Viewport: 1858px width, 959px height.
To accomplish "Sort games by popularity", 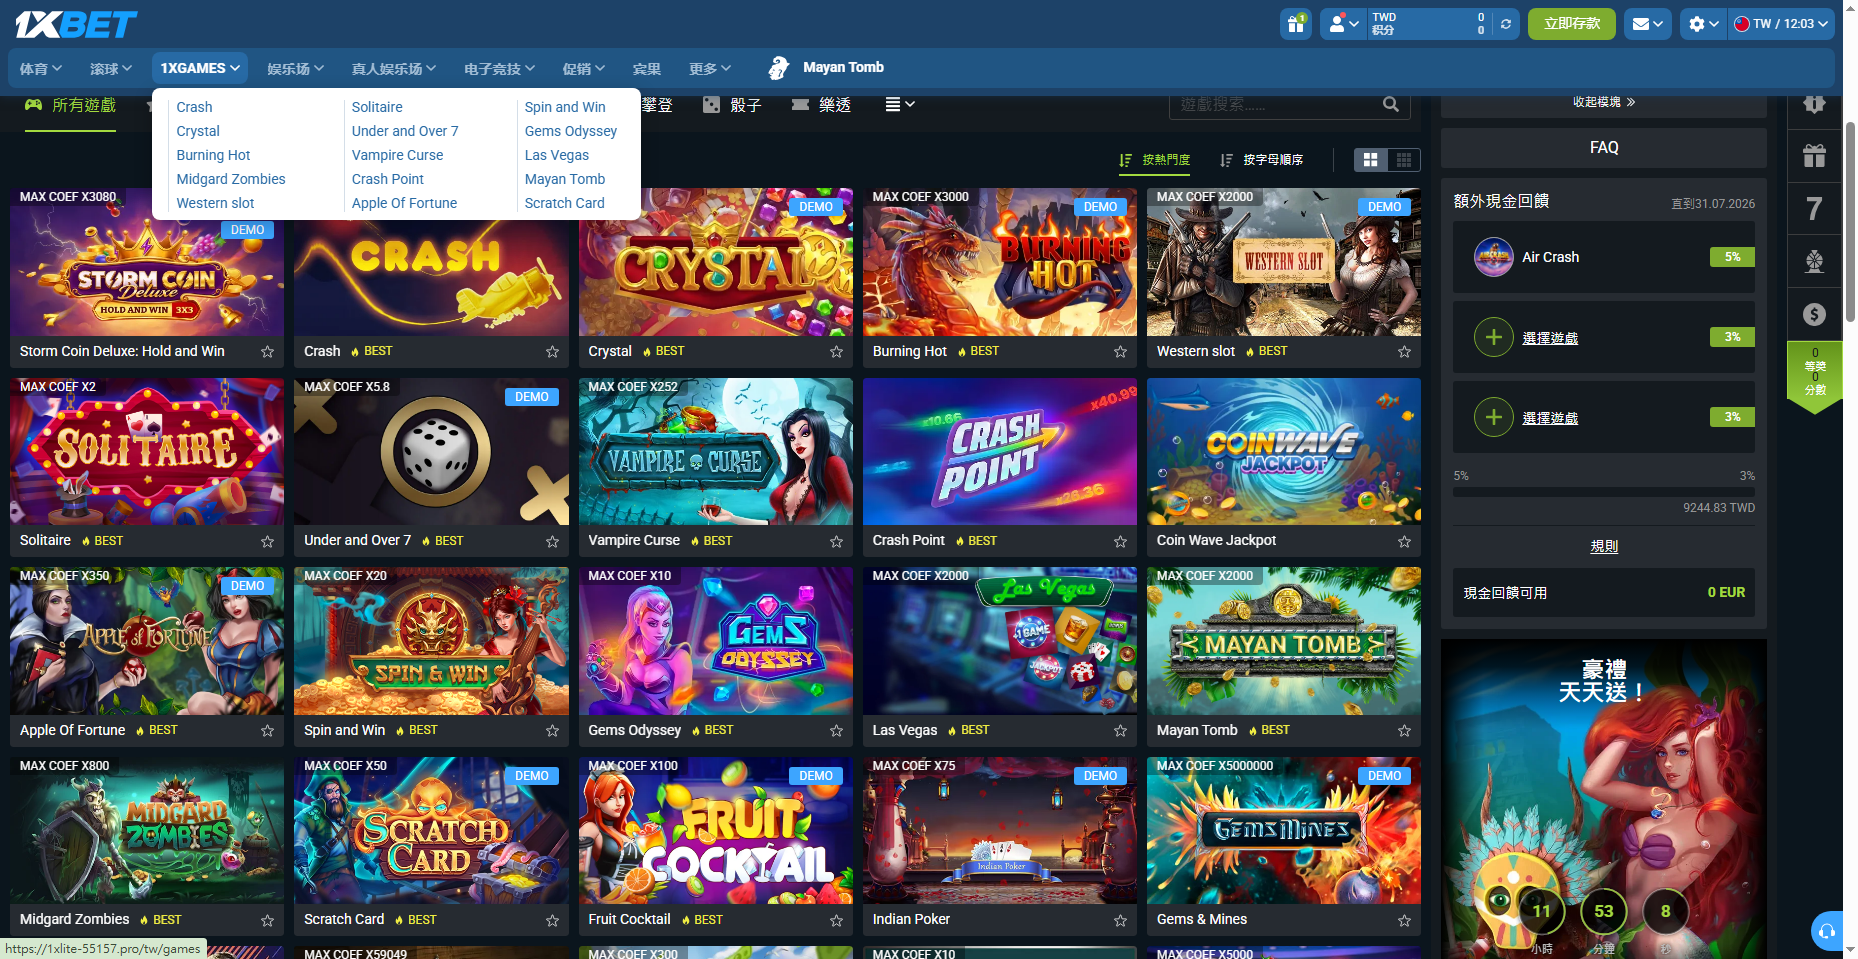I will coord(1155,160).
